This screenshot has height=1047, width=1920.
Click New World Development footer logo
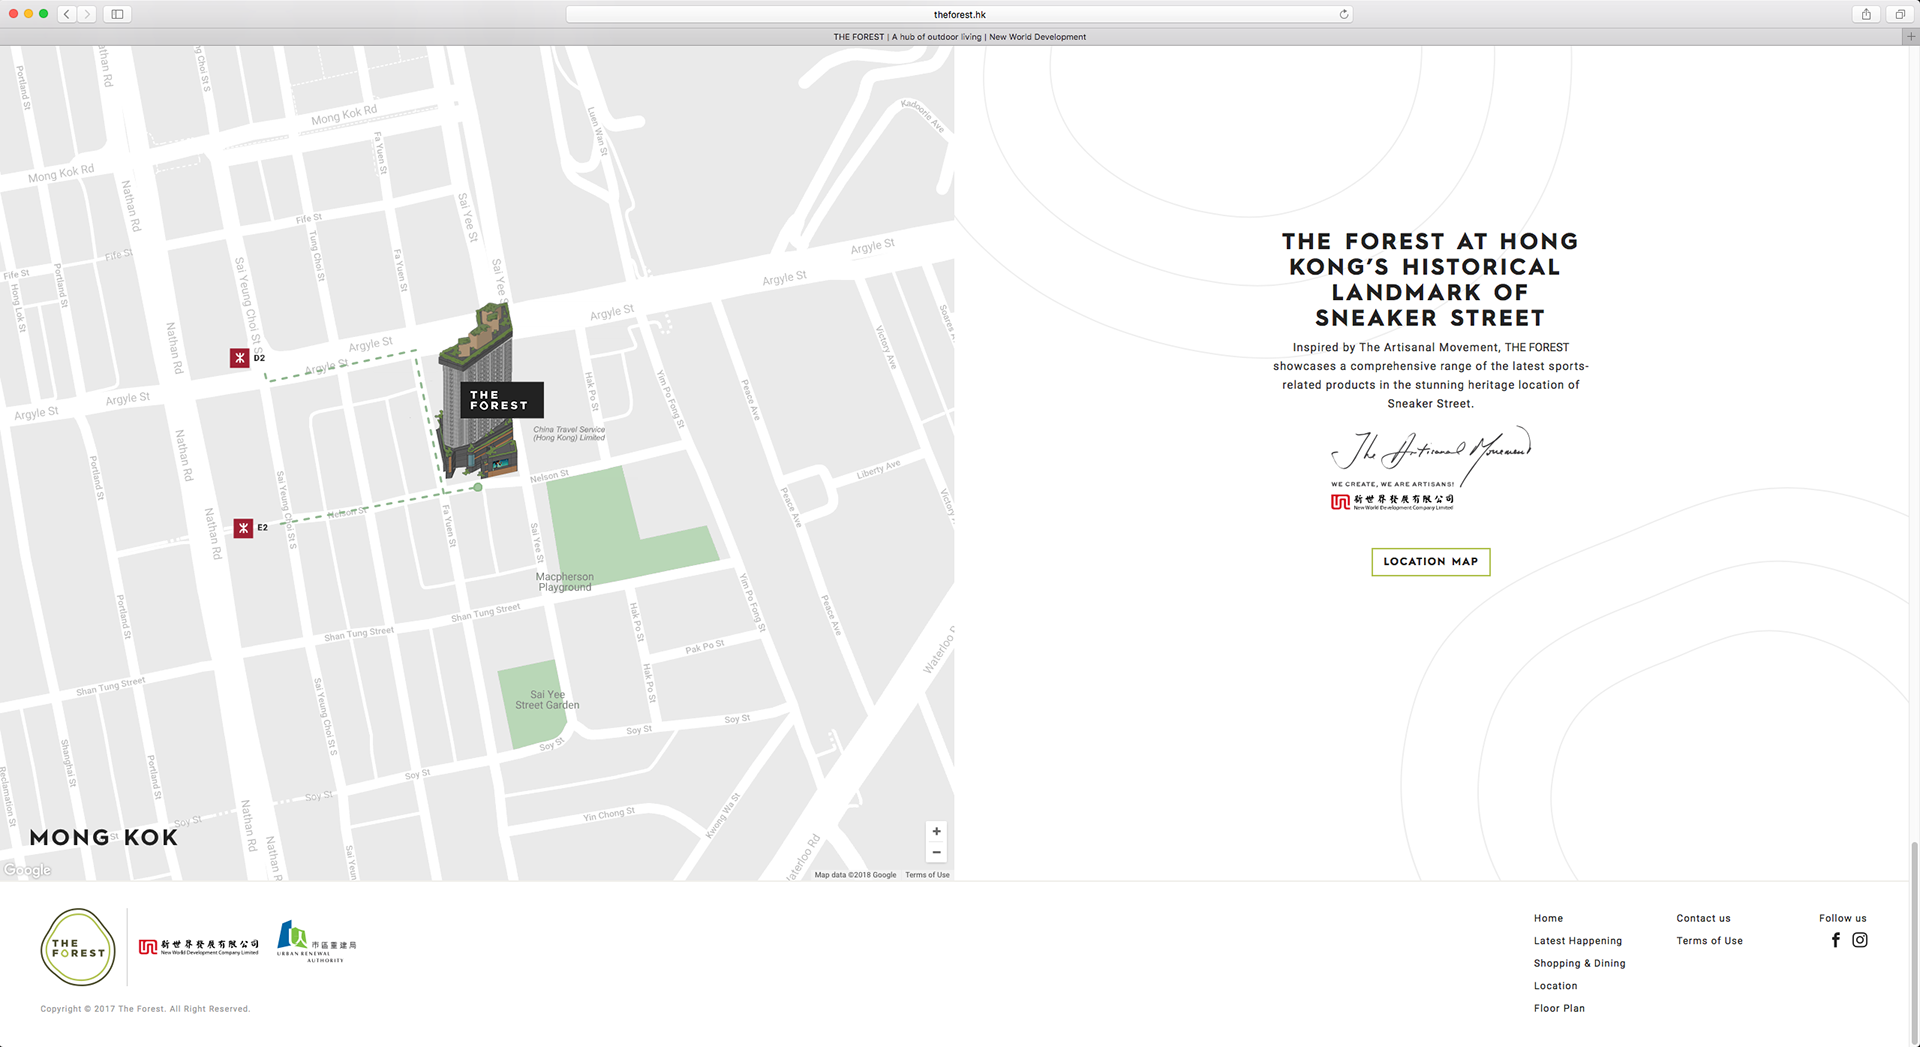[x=198, y=947]
